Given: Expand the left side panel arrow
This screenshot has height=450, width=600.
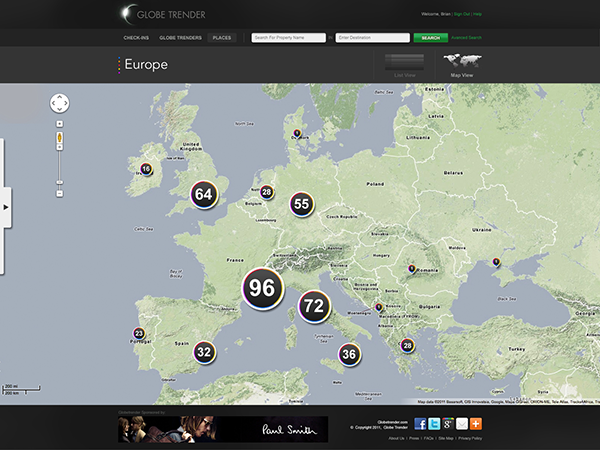Looking at the screenshot, I should [6, 207].
